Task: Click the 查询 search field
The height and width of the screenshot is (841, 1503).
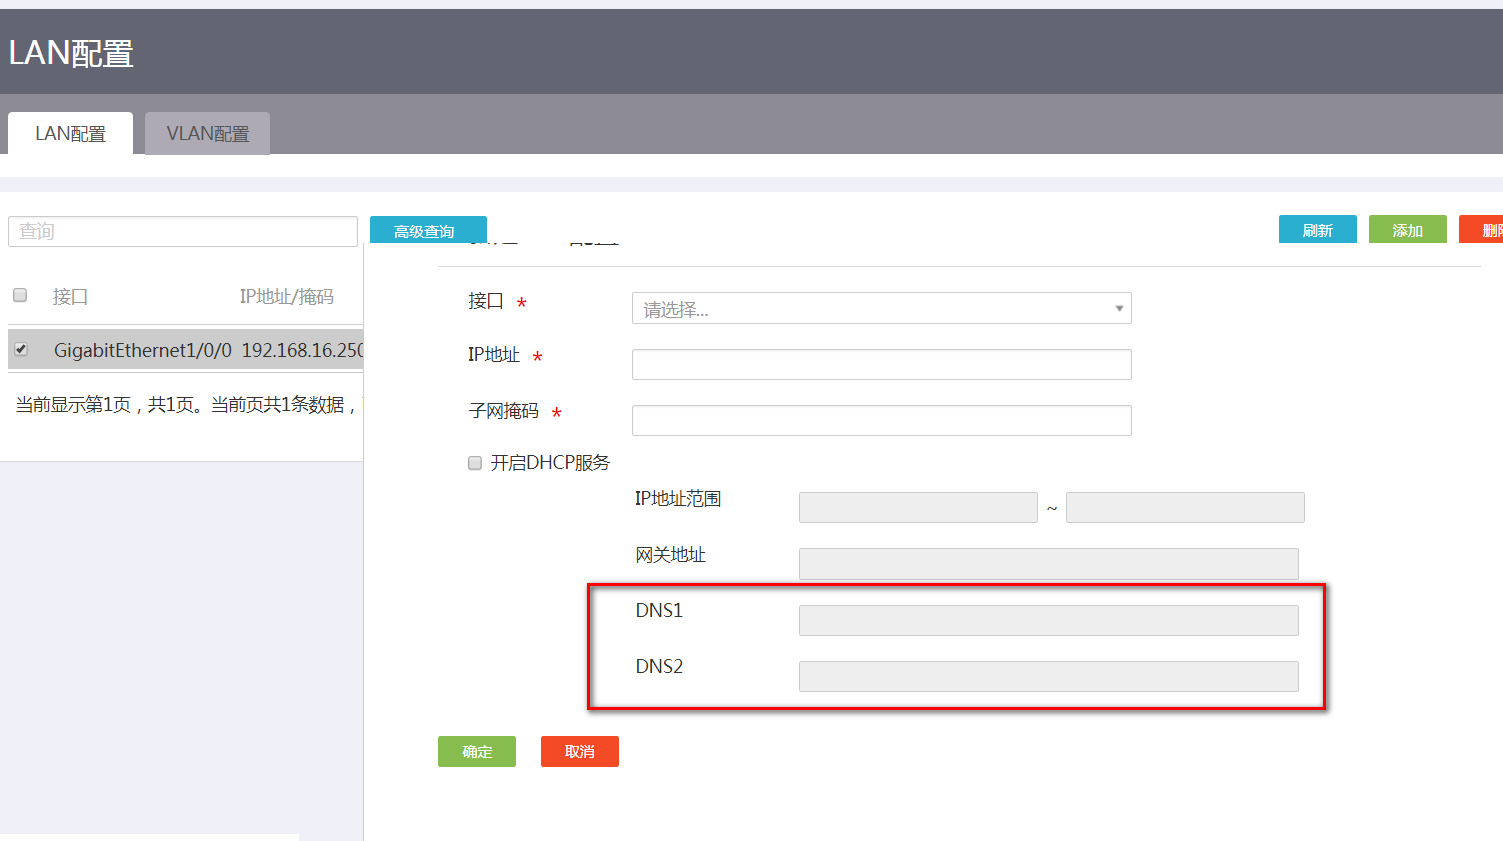Action: pos(183,231)
